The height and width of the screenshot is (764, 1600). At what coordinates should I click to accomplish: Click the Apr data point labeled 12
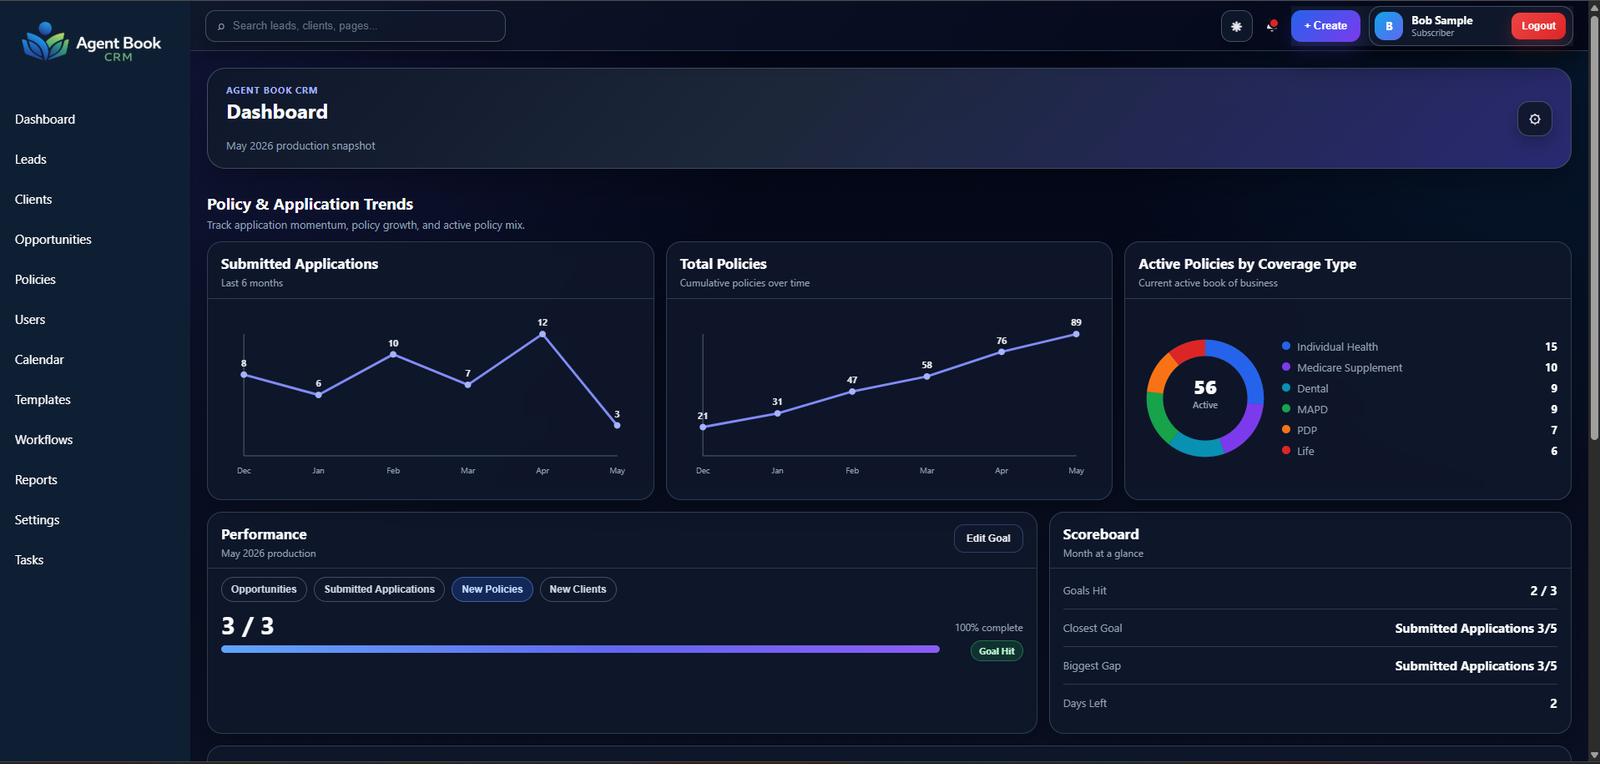click(543, 334)
